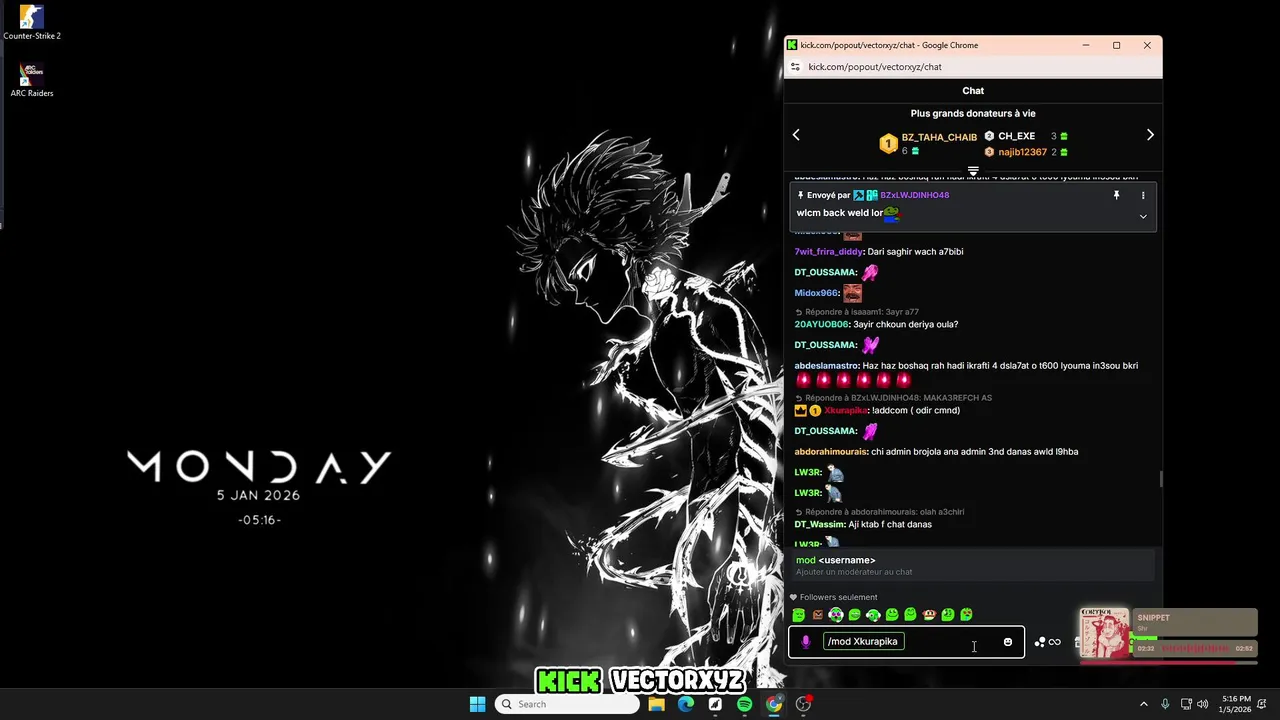Image resolution: width=1280 pixels, height=720 pixels.
Task: Click abdeslamastro username in chat
Action: pyautogui.click(x=826, y=366)
